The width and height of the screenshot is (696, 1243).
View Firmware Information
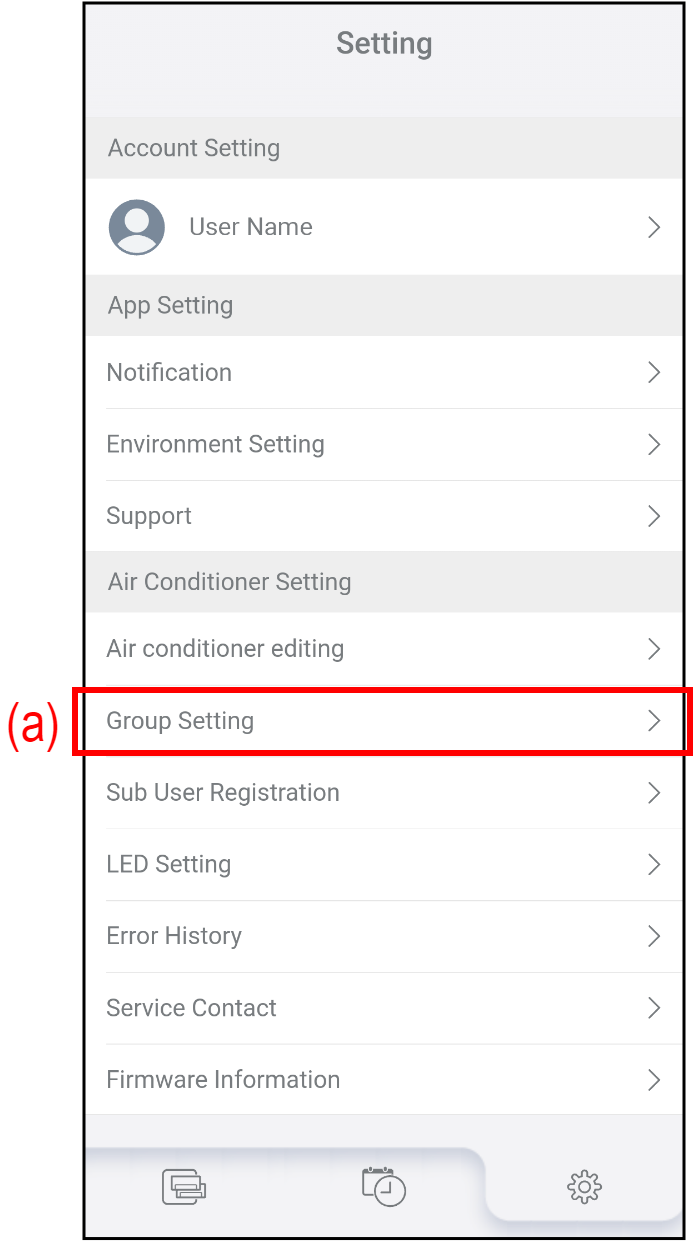coord(223,1080)
